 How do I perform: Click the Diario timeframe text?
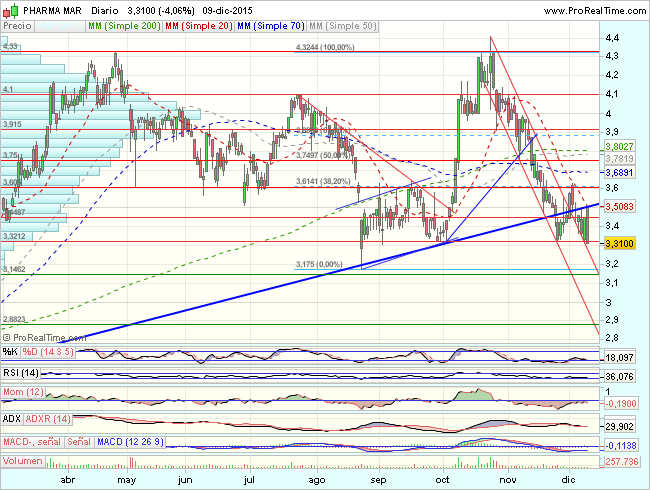104,10
